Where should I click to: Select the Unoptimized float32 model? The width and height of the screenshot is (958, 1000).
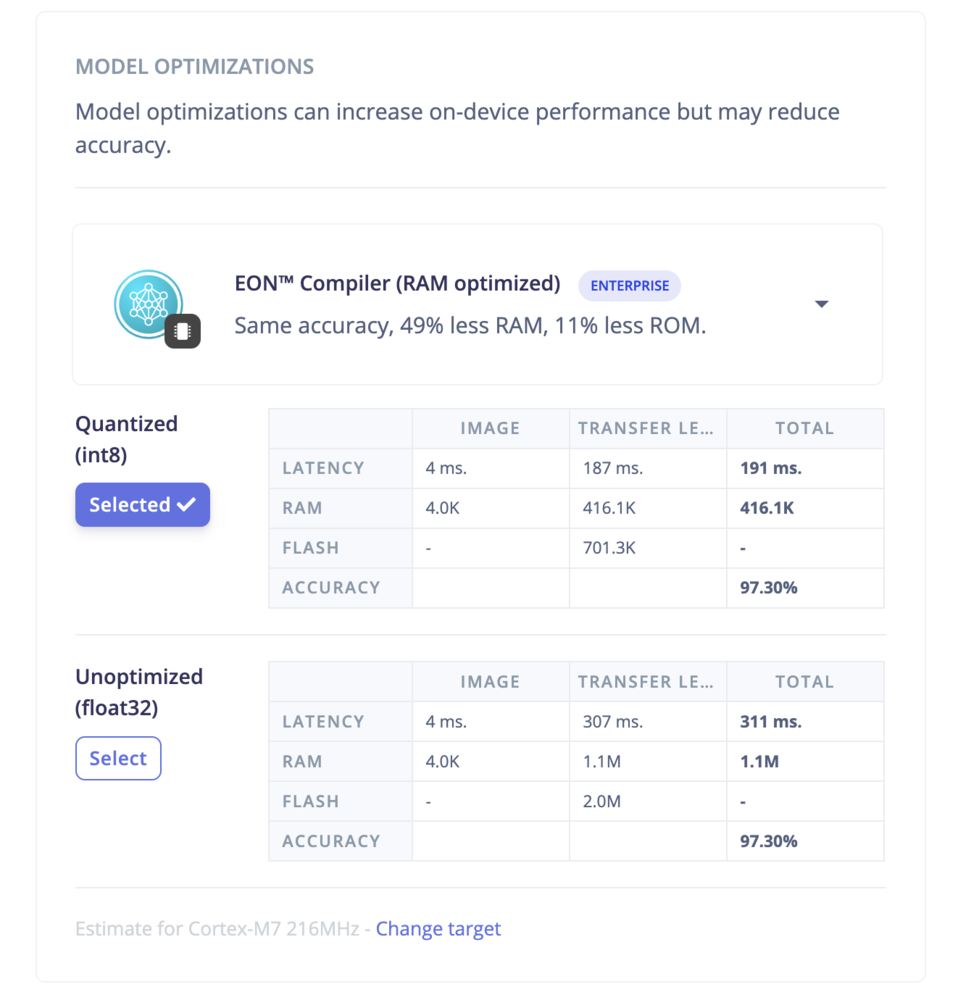click(x=118, y=758)
